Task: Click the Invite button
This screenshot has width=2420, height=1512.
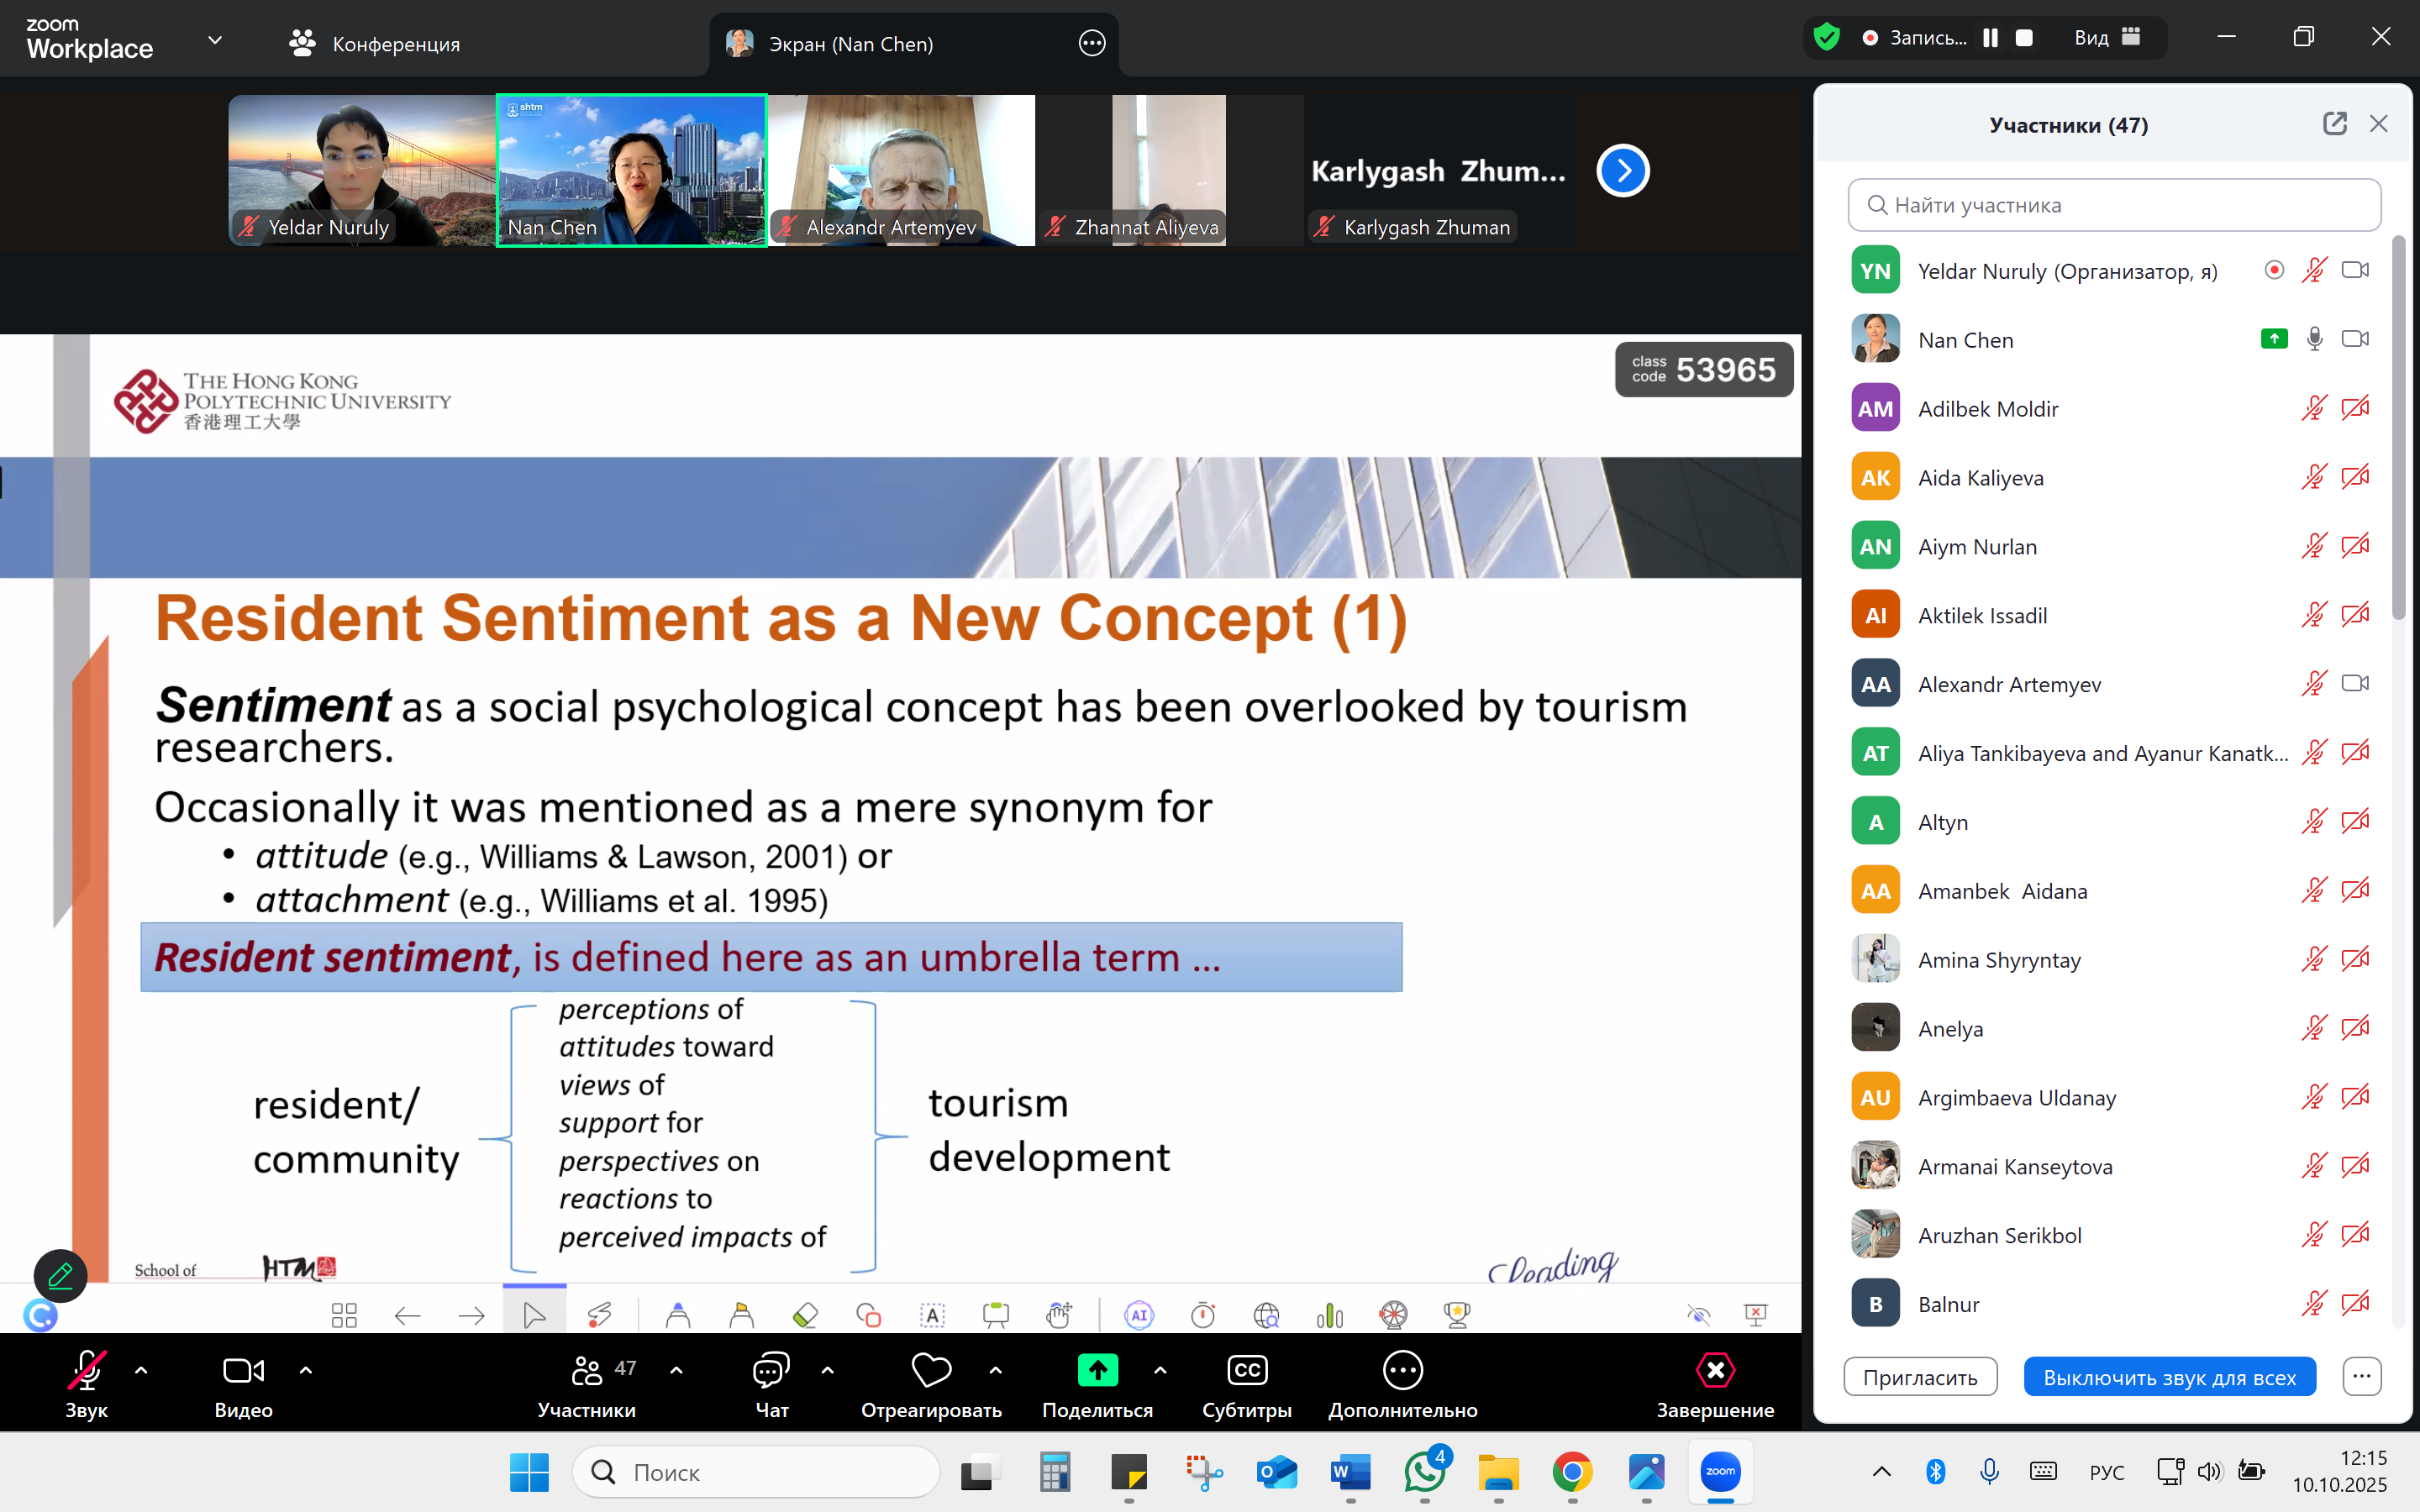Action: (1919, 1377)
